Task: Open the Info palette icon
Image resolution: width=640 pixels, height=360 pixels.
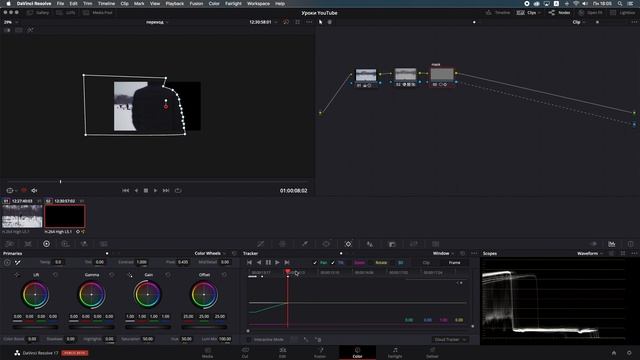Action: (x=631, y=244)
